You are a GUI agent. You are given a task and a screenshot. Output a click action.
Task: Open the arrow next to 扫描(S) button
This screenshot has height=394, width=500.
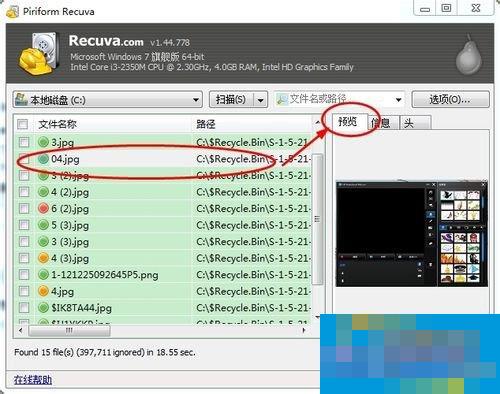[261, 100]
